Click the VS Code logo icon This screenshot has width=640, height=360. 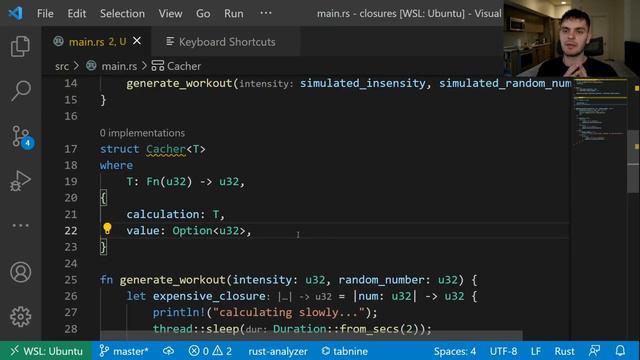[16, 13]
